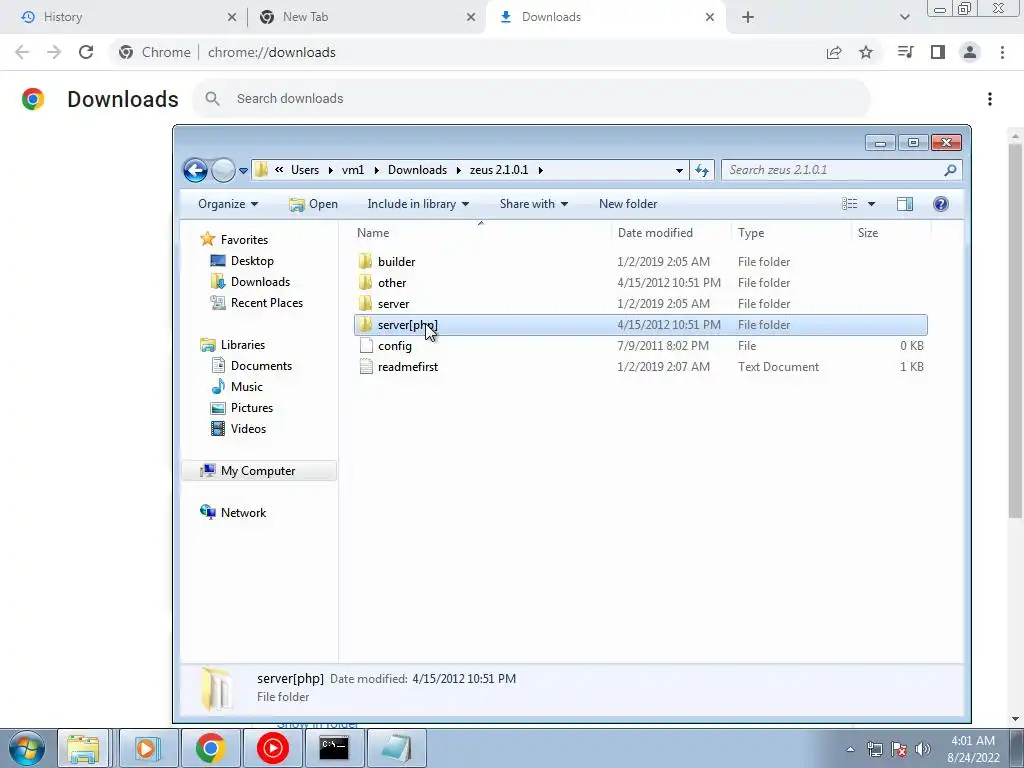This screenshot has height=768, width=1024.
Task: Show hidden tray icons arrow
Action: 850,749
